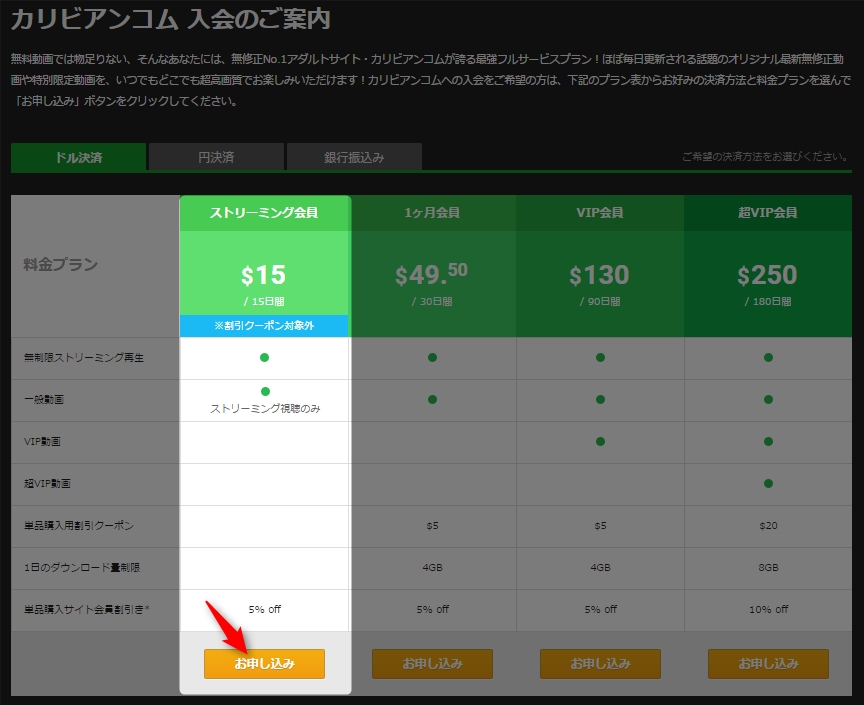Click the 無制限ストリーミング再生 dot in 超VIP会員 column
The width and height of the screenshot is (864, 705).
click(768, 357)
